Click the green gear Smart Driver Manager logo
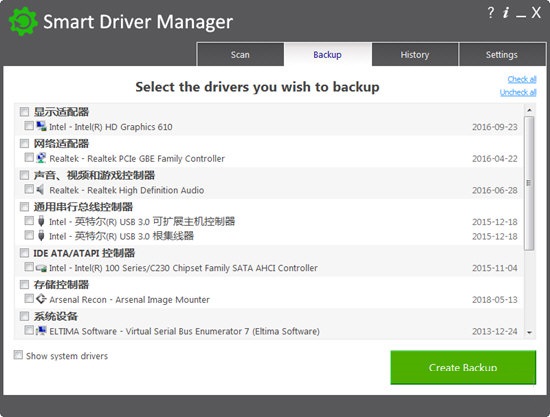The height and width of the screenshot is (417, 550). (x=23, y=21)
